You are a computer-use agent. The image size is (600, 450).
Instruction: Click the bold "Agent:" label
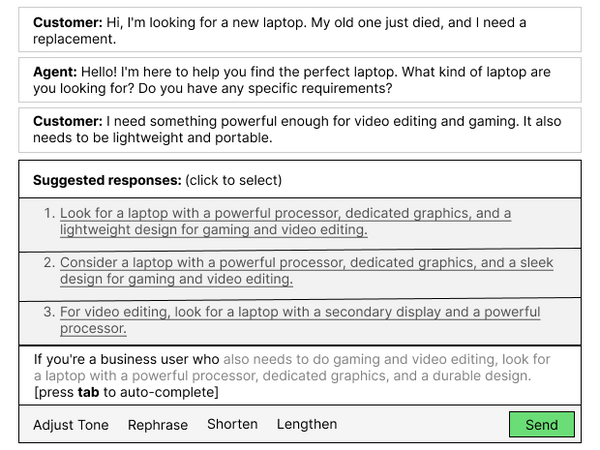(x=55, y=72)
